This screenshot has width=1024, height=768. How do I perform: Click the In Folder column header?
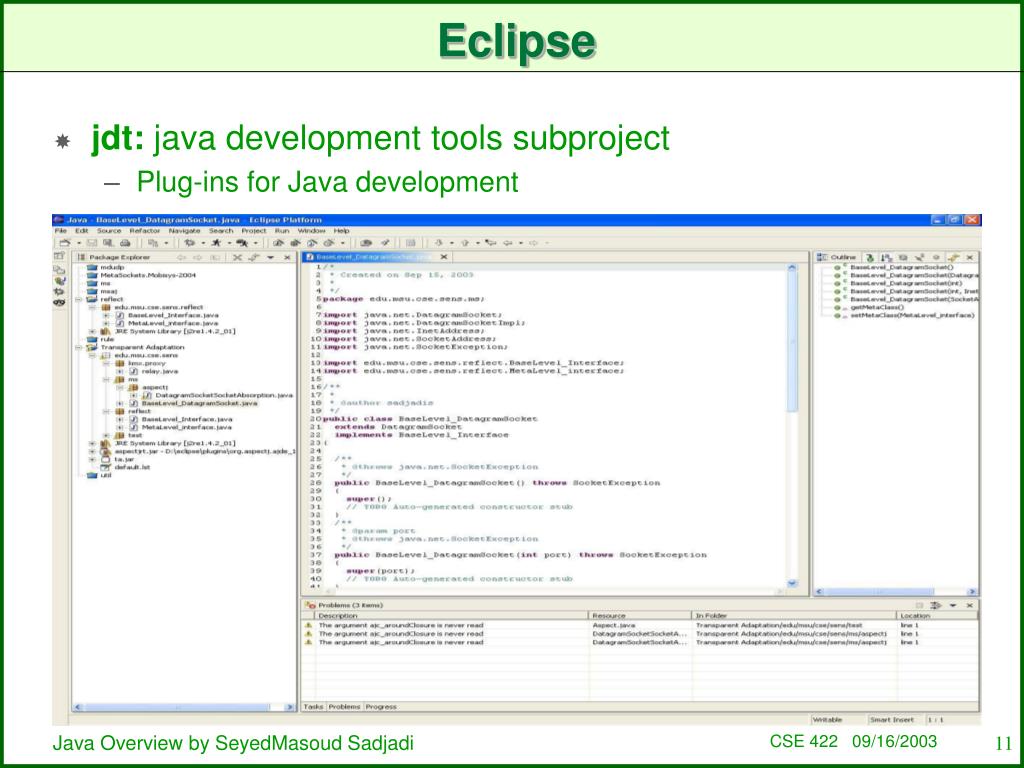tap(793, 616)
